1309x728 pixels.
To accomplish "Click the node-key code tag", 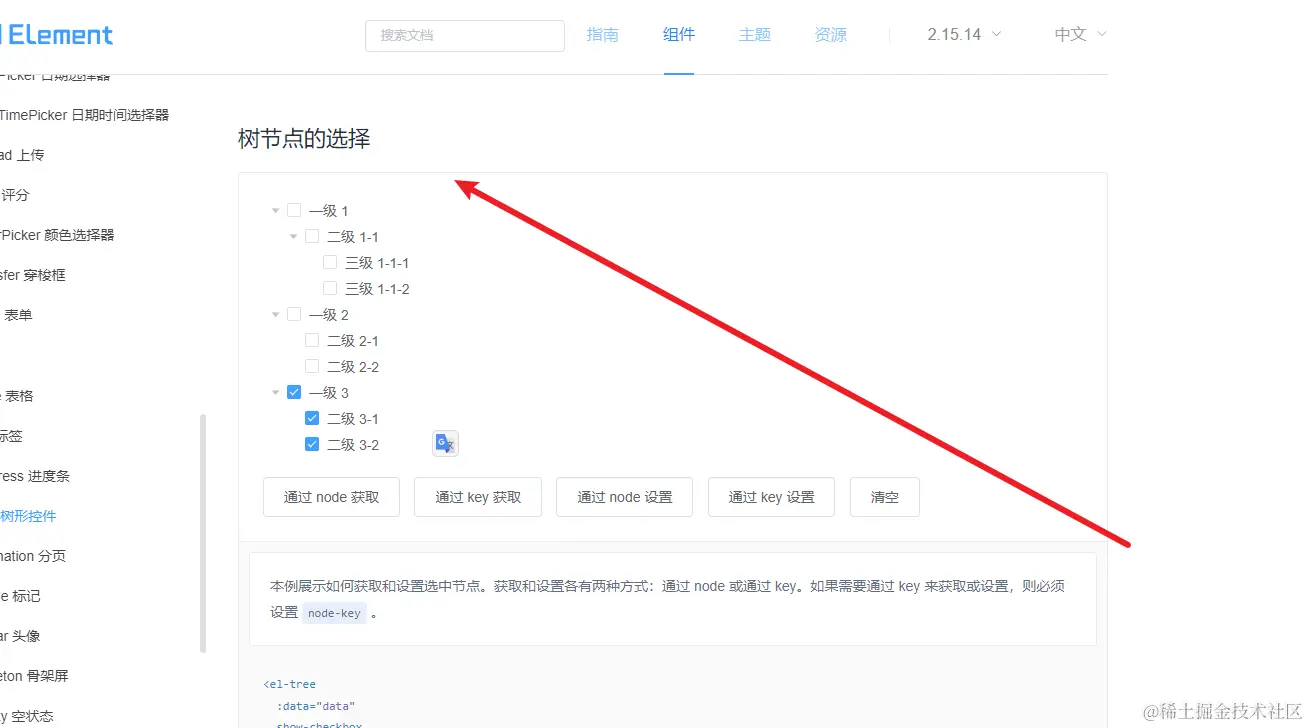I will [x=335, y=613].
